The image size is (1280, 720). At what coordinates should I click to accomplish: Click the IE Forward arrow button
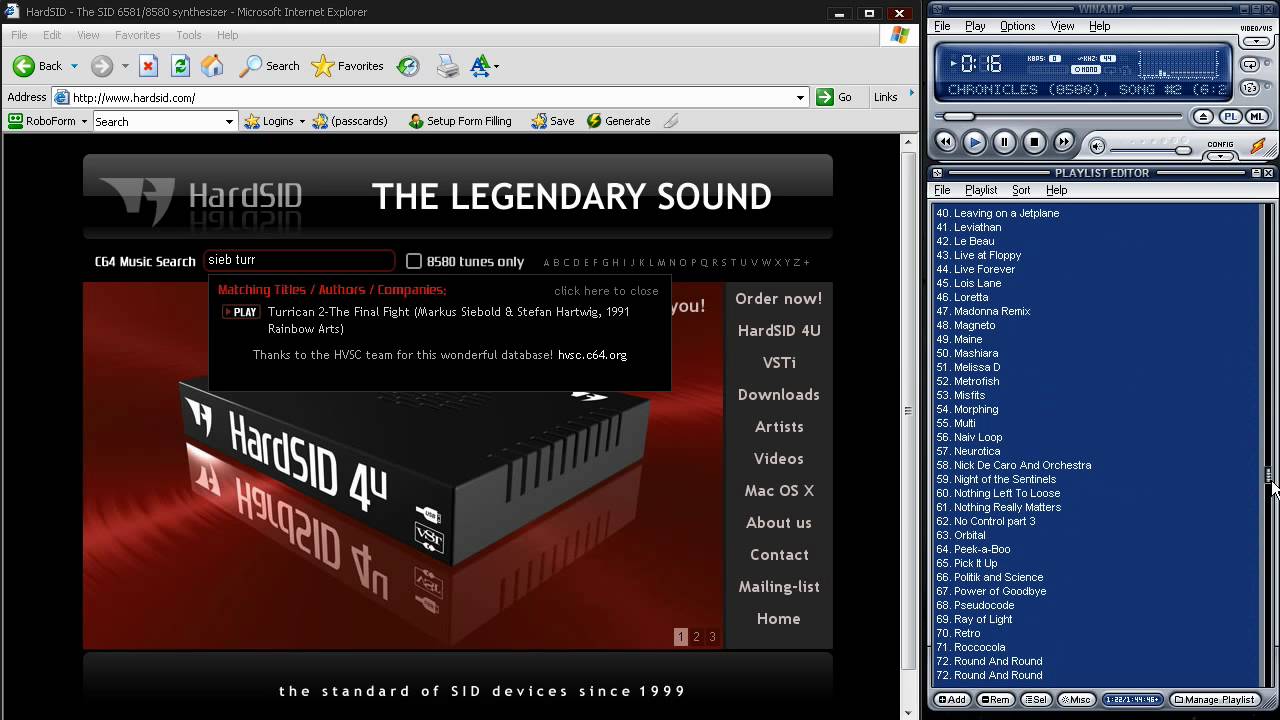point(102,66)
